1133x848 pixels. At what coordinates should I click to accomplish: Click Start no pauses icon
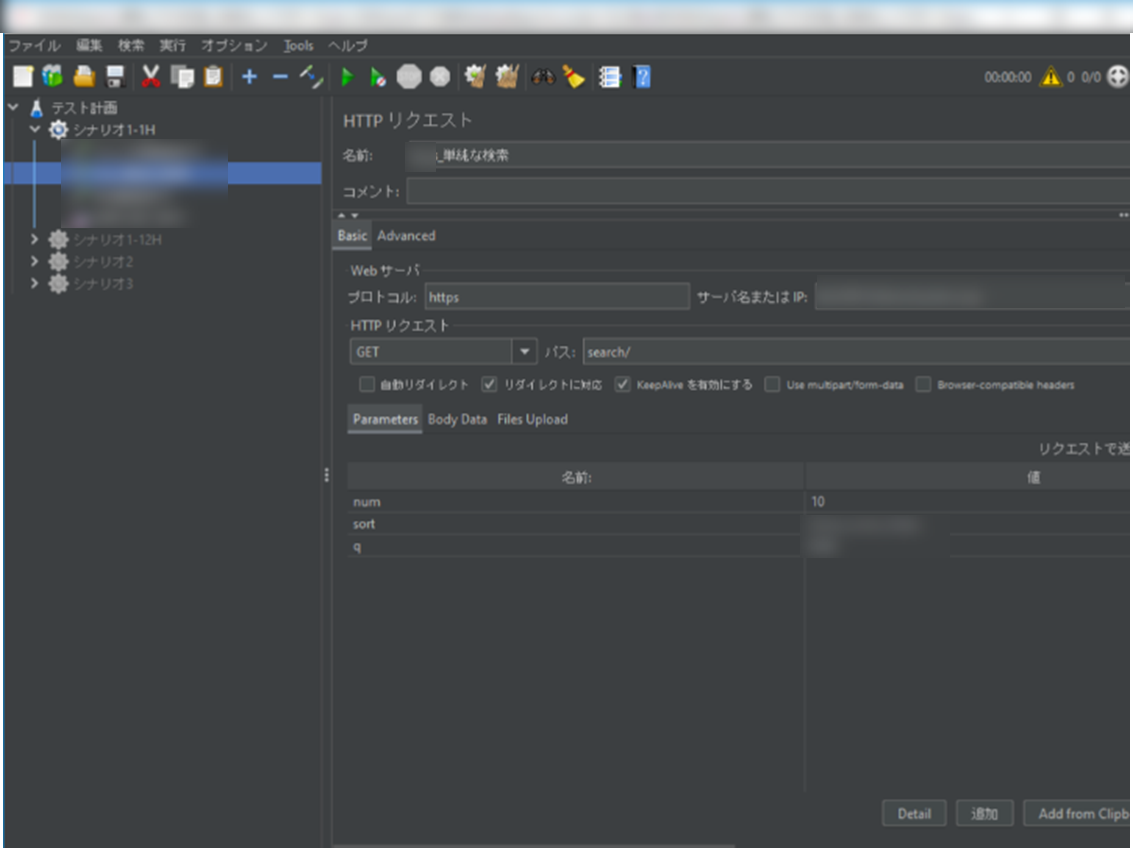tap(377, 77)
